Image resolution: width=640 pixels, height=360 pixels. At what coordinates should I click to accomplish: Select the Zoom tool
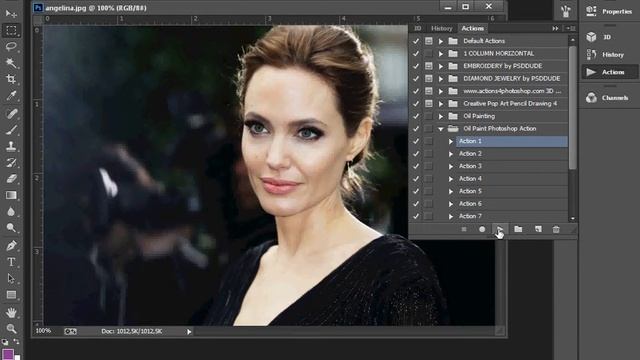(x=11, y=329)
